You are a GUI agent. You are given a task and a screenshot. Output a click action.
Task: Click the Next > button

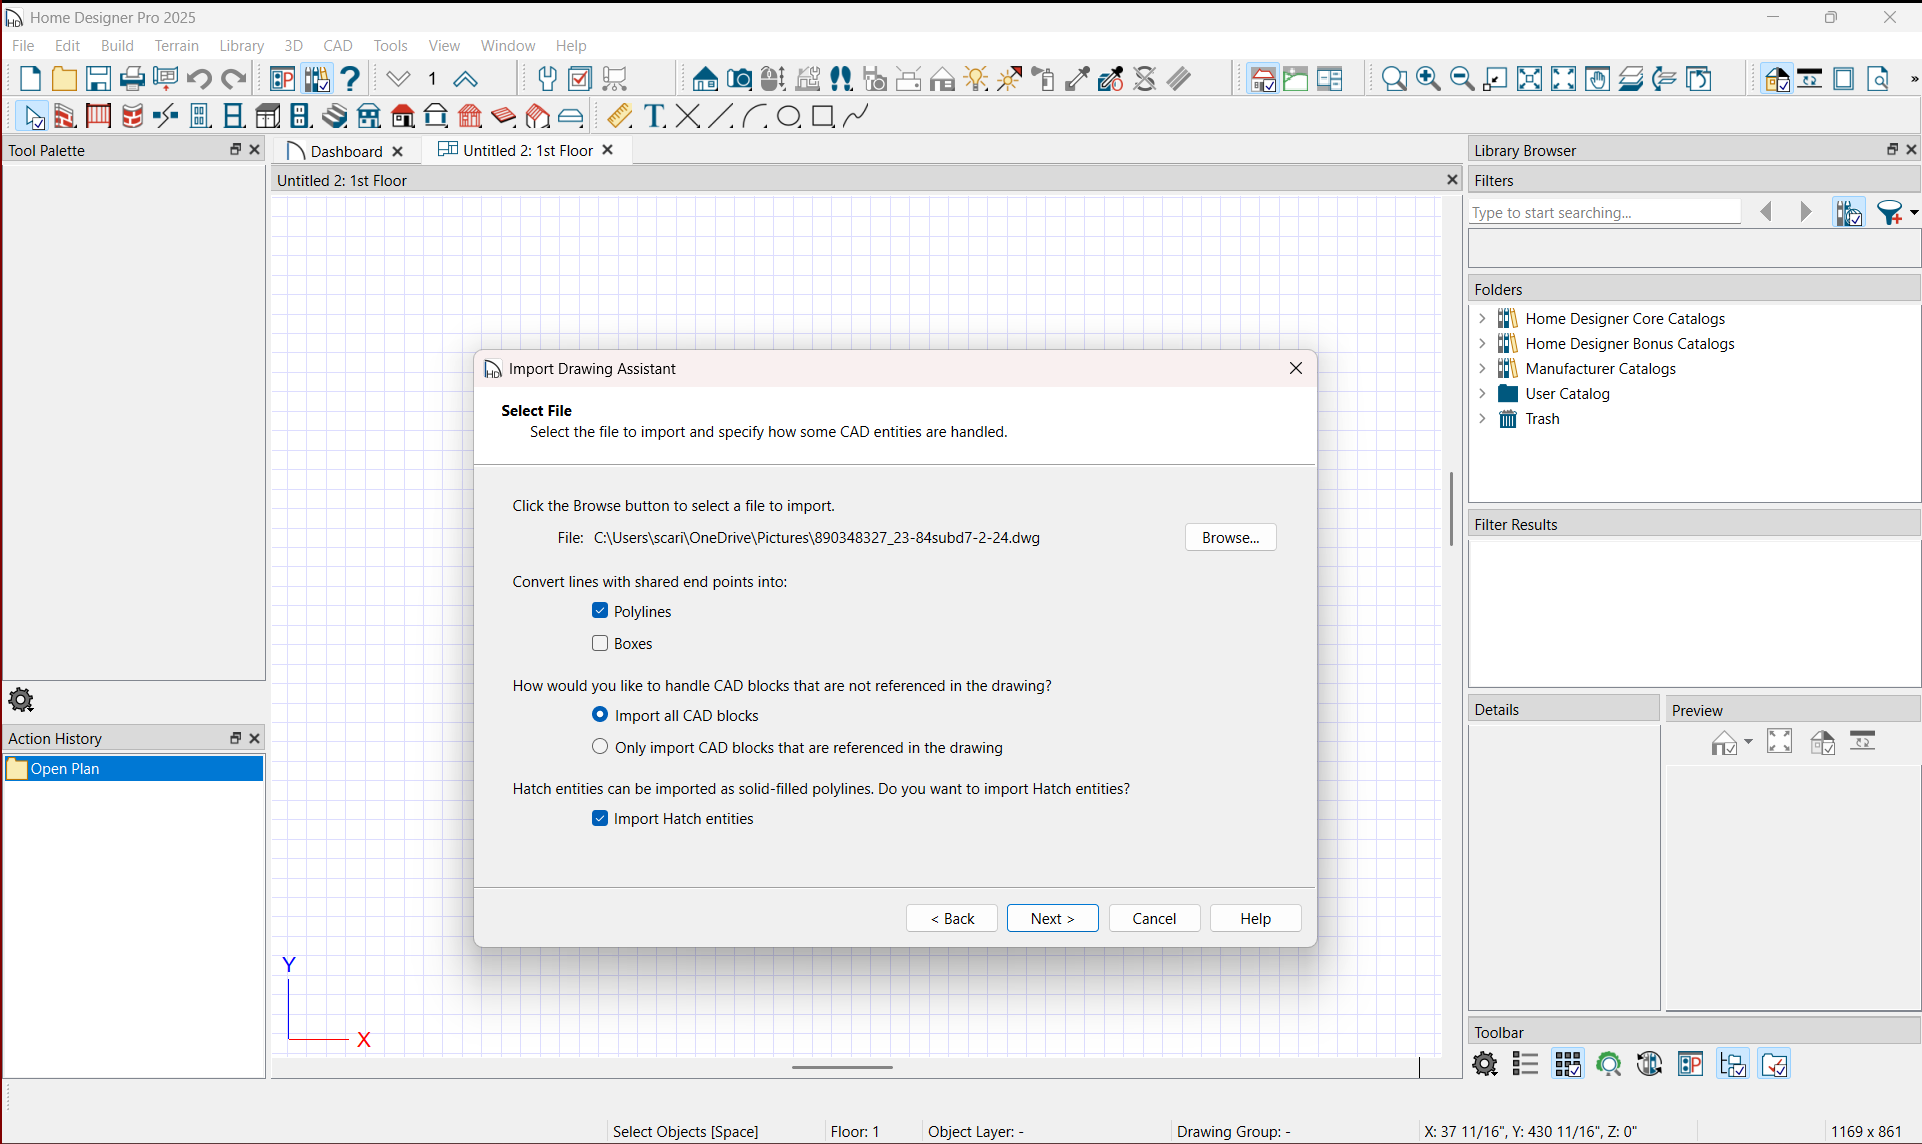tap(1052, 918)
